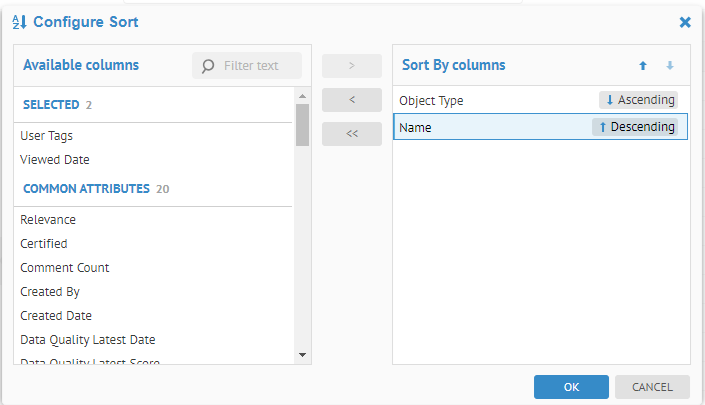The height and width of the screenshot is (405, 705).
Task: Collapse the COMMON ATTRIBUTES section header
Action: pyautogui.click(x=86, y=188)
